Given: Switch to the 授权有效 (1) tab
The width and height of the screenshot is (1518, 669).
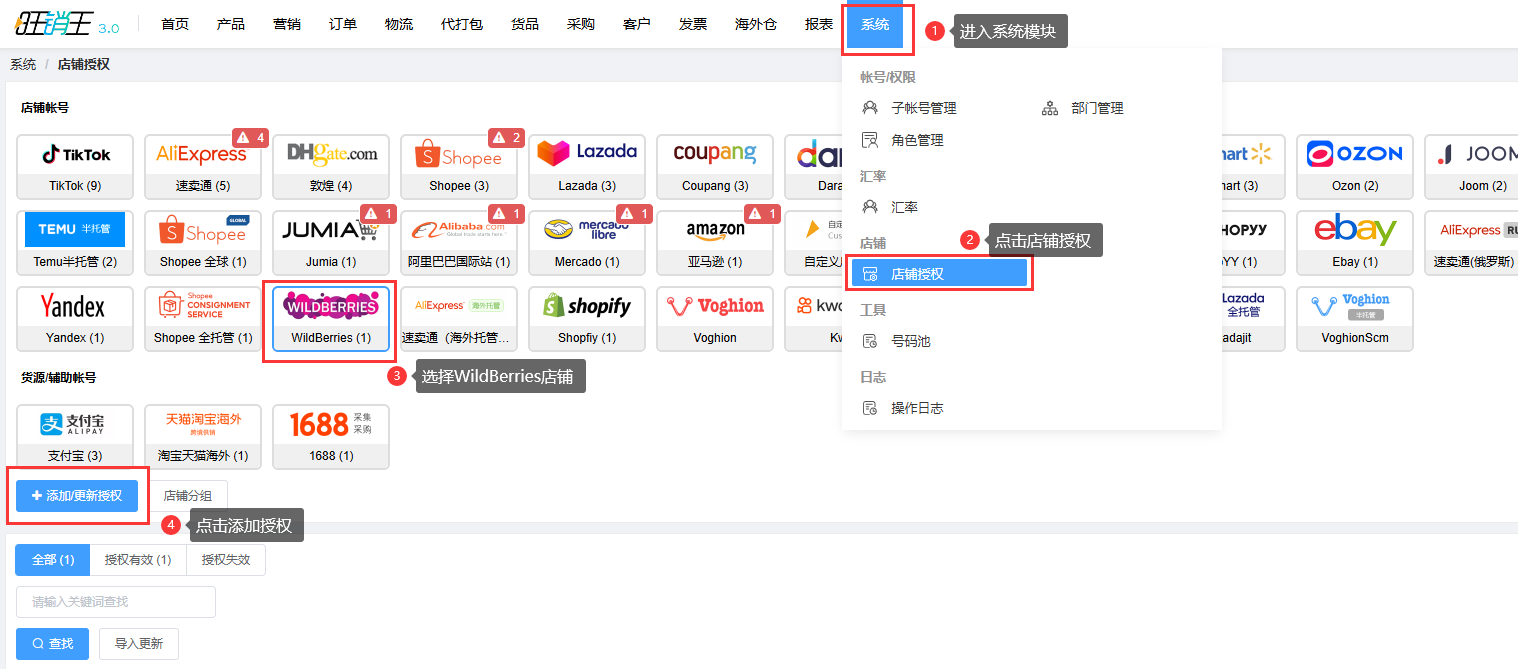Looking at the screenshot, I should (138, 560).
